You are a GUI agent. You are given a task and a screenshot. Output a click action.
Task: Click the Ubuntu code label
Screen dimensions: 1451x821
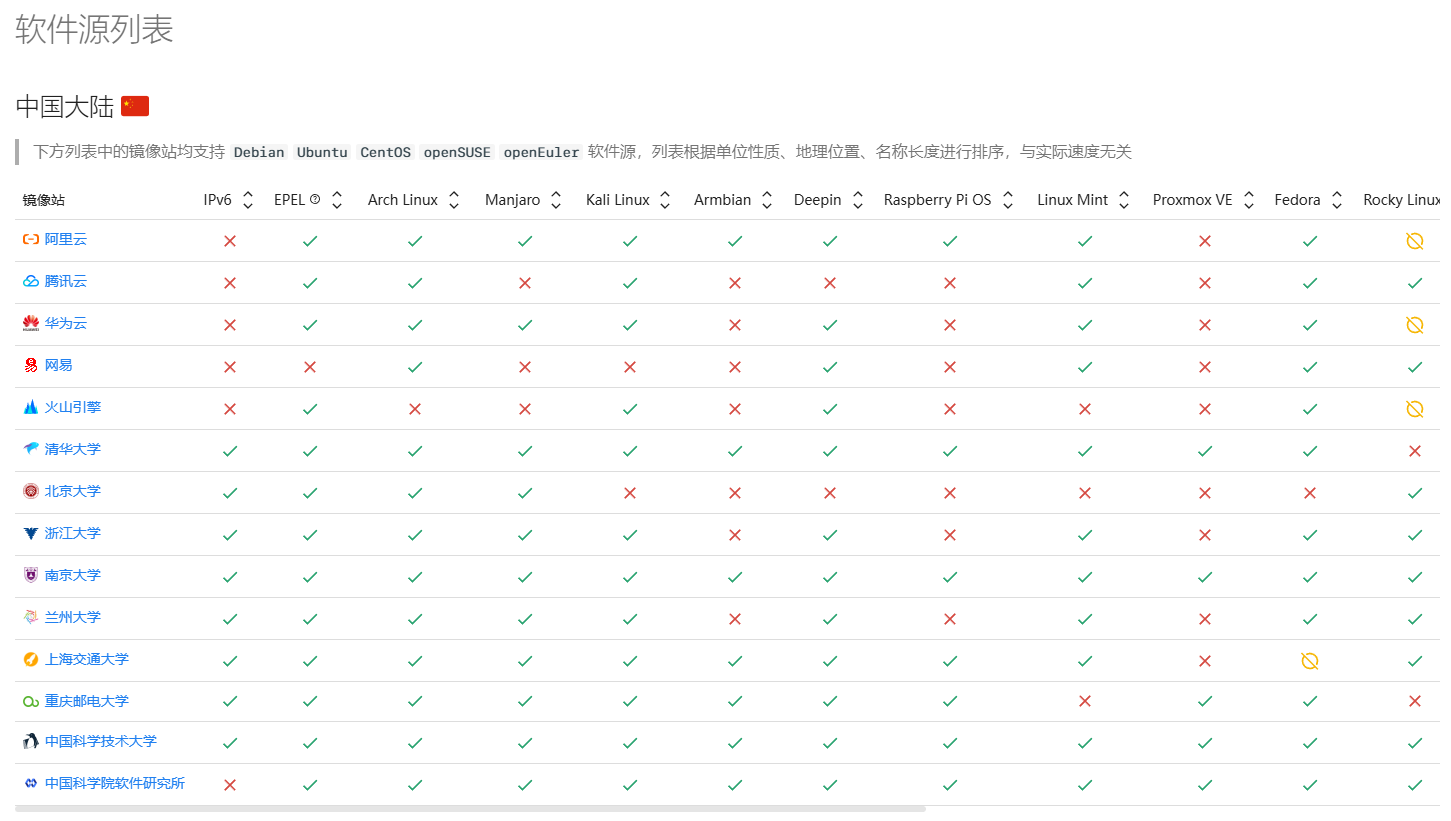point(322,152)
